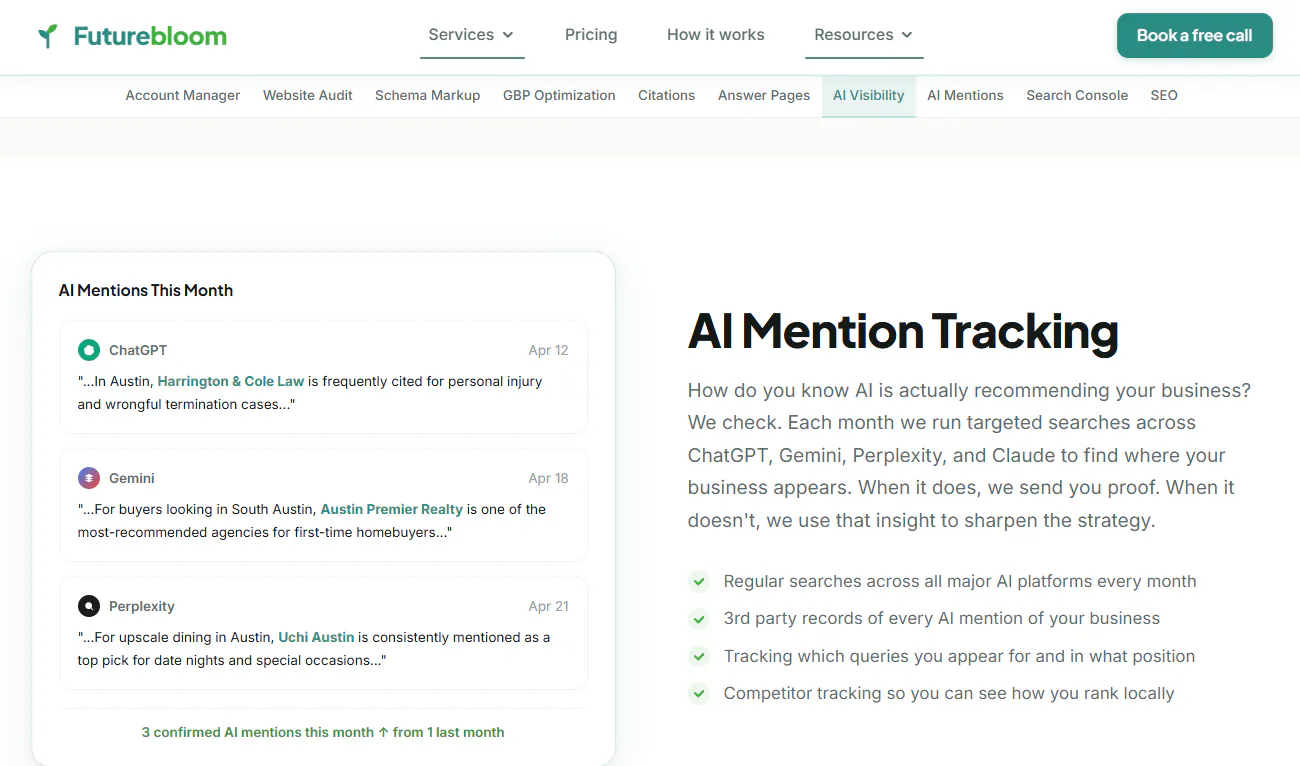Click the Futurebloom brand name link

tap(150, 36)
